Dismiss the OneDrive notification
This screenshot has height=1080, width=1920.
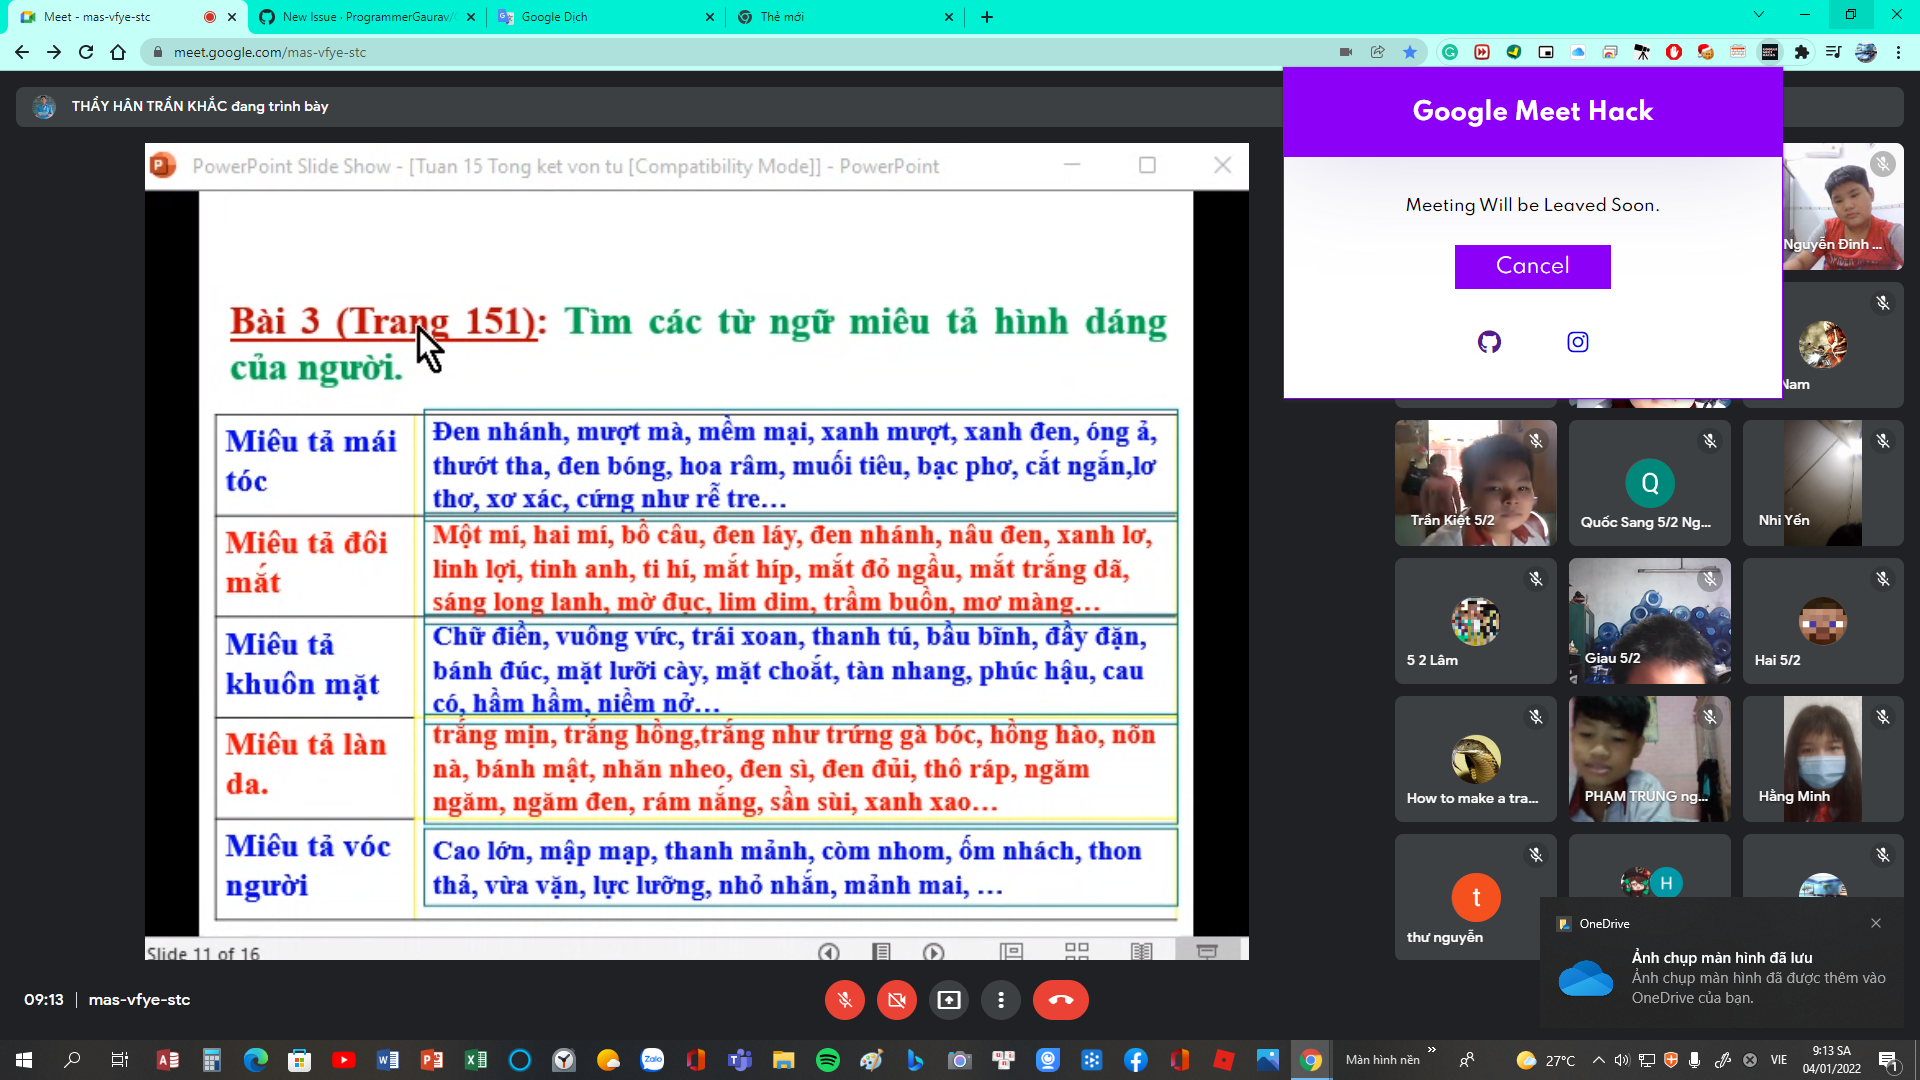pyautogui.click(x=1876, y=923)
